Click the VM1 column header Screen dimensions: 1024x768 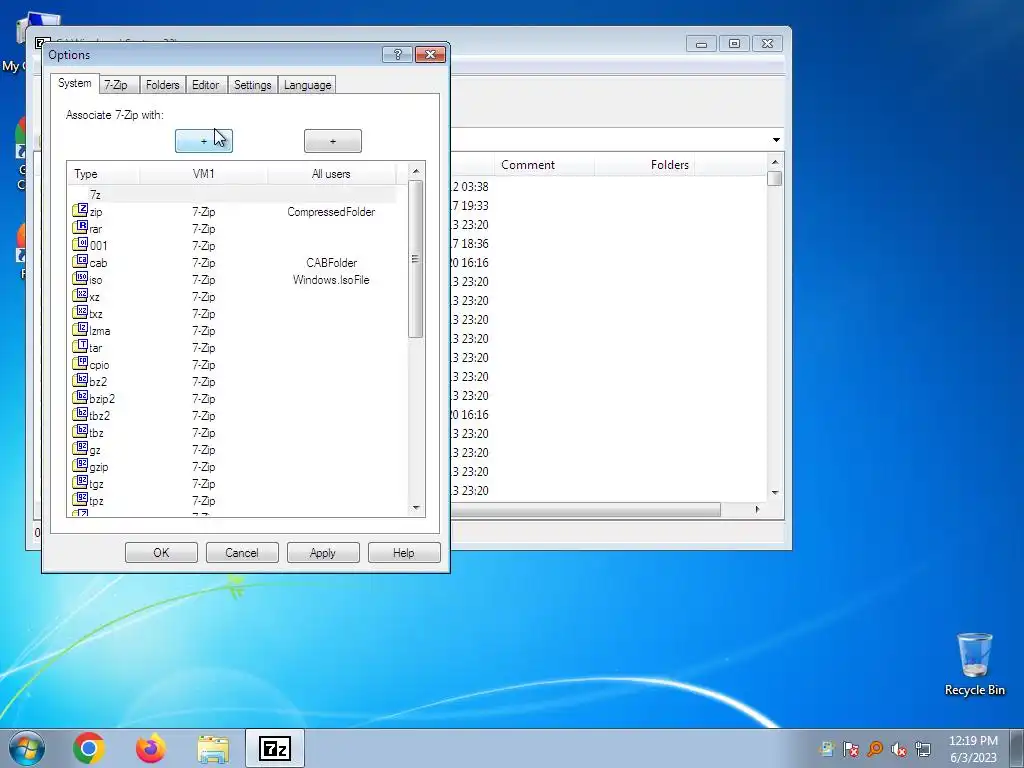pos(204,174)
